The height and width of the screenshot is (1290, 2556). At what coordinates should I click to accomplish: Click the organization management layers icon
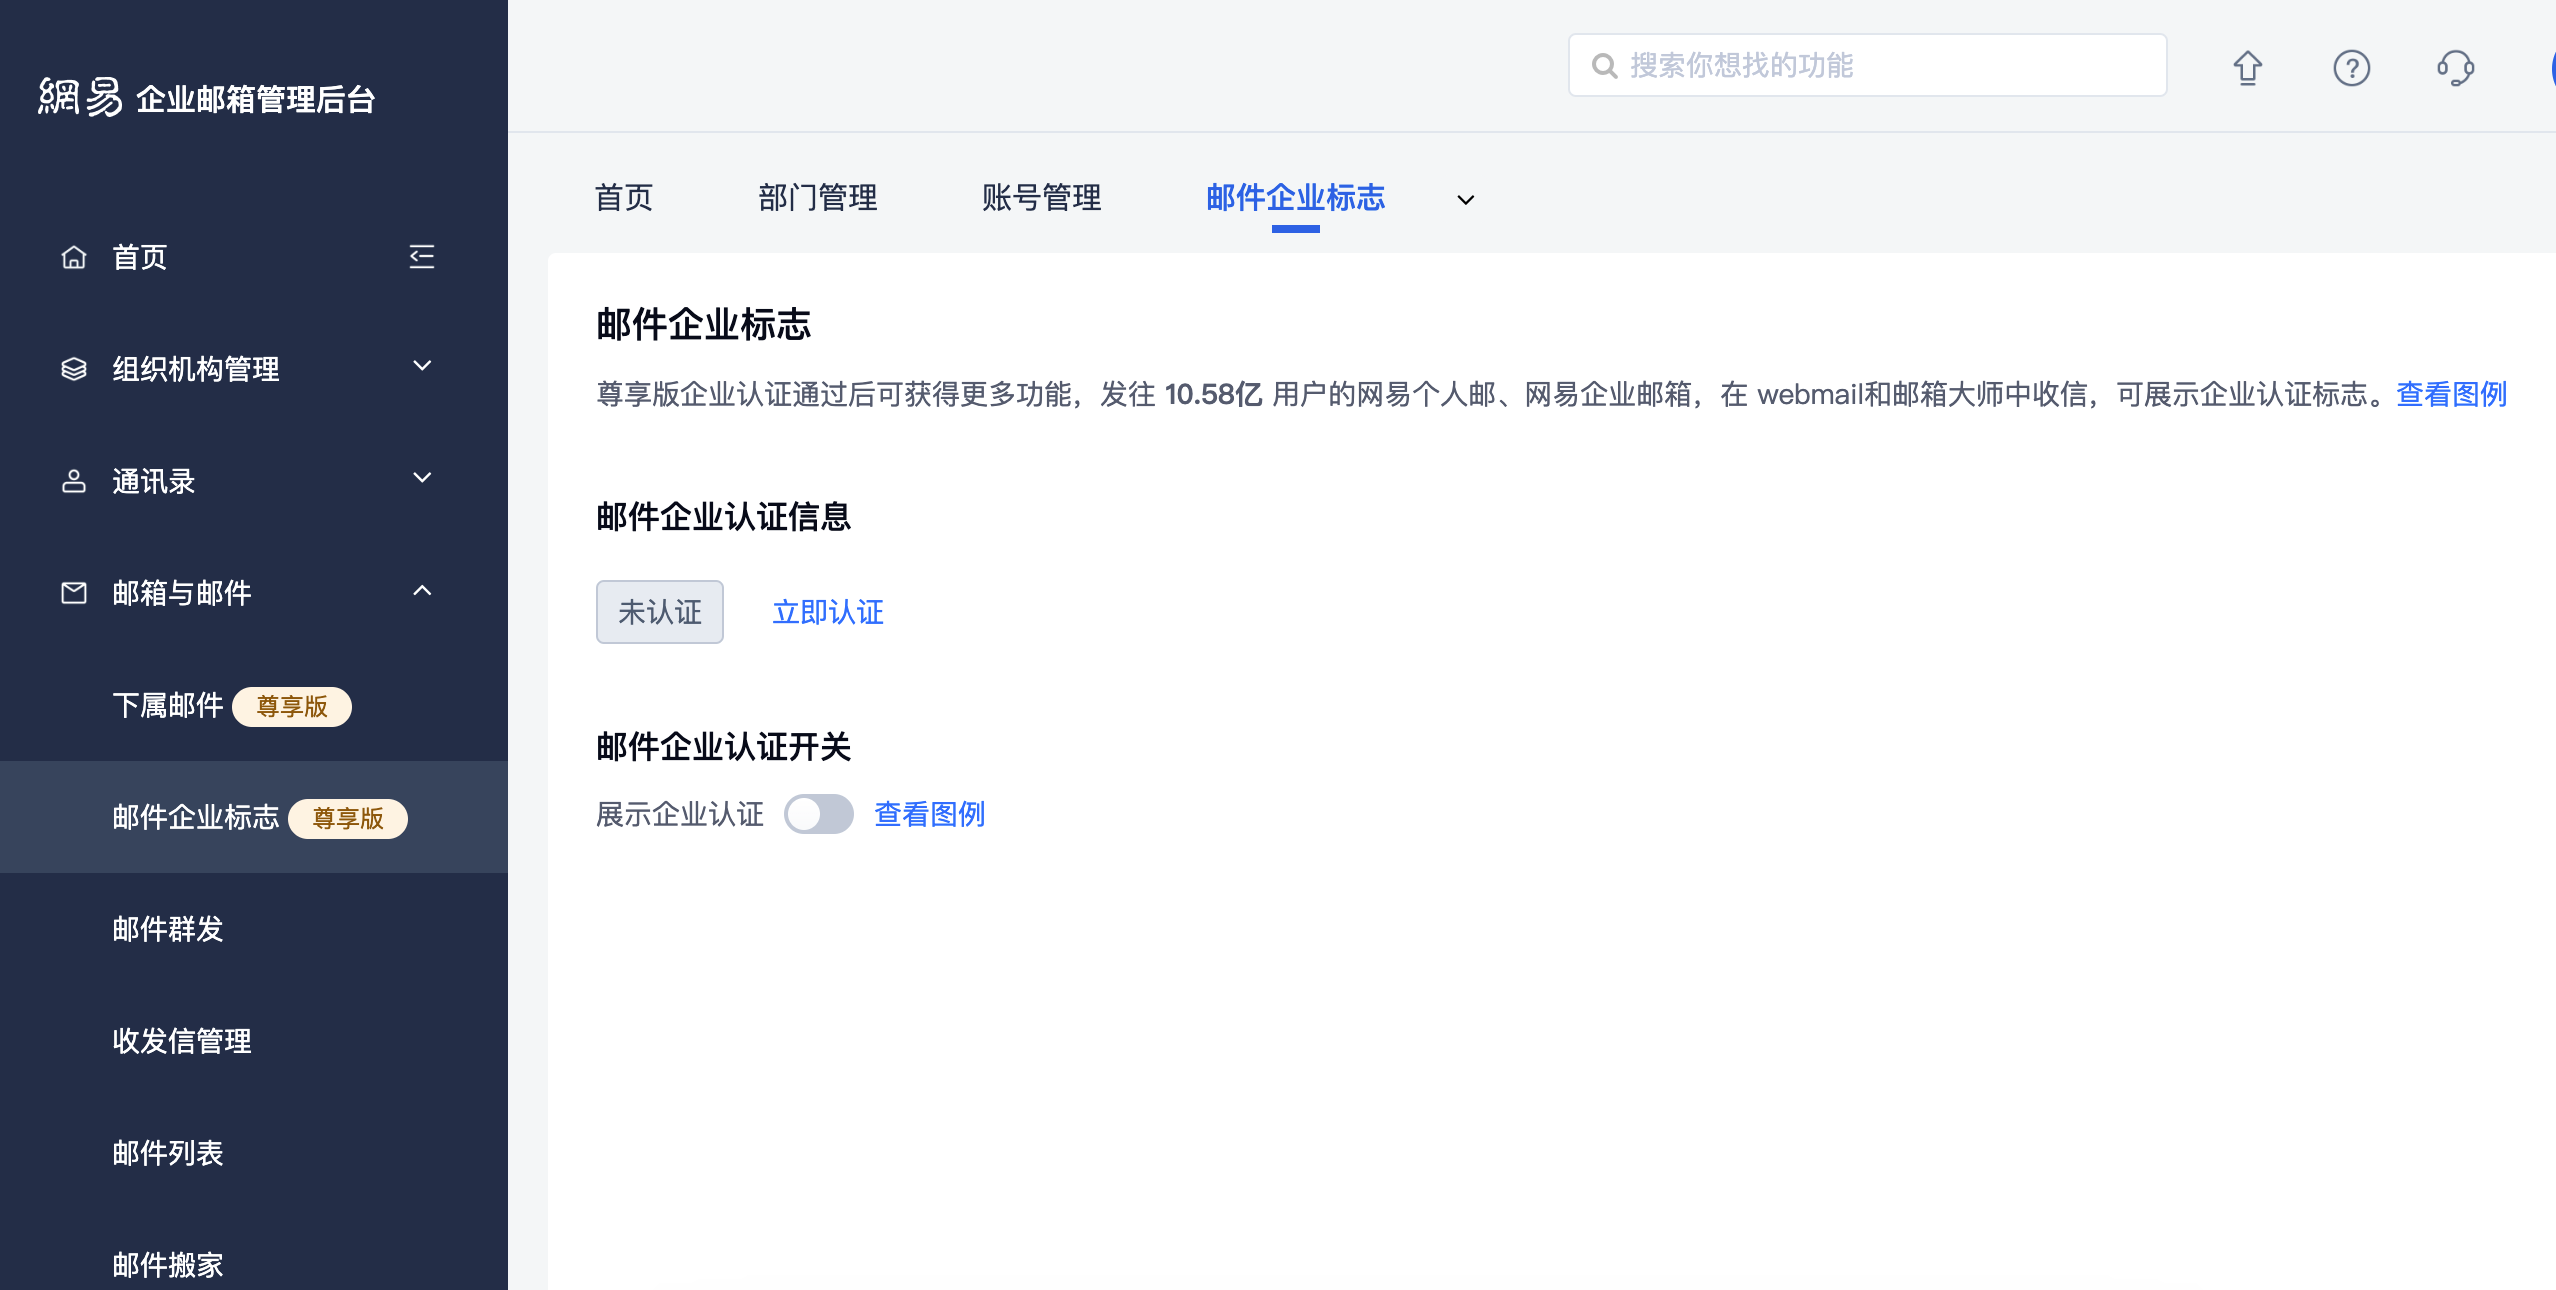point(74,369)
